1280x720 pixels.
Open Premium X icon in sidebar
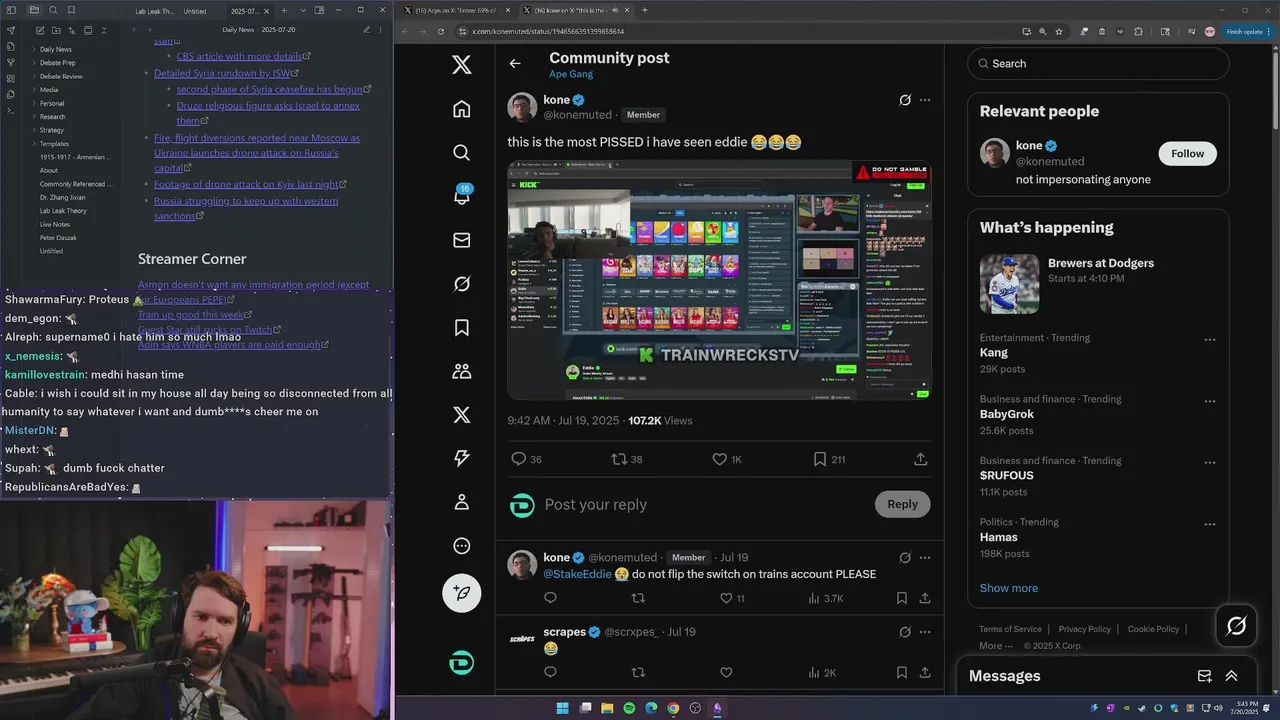pos(461,415)
